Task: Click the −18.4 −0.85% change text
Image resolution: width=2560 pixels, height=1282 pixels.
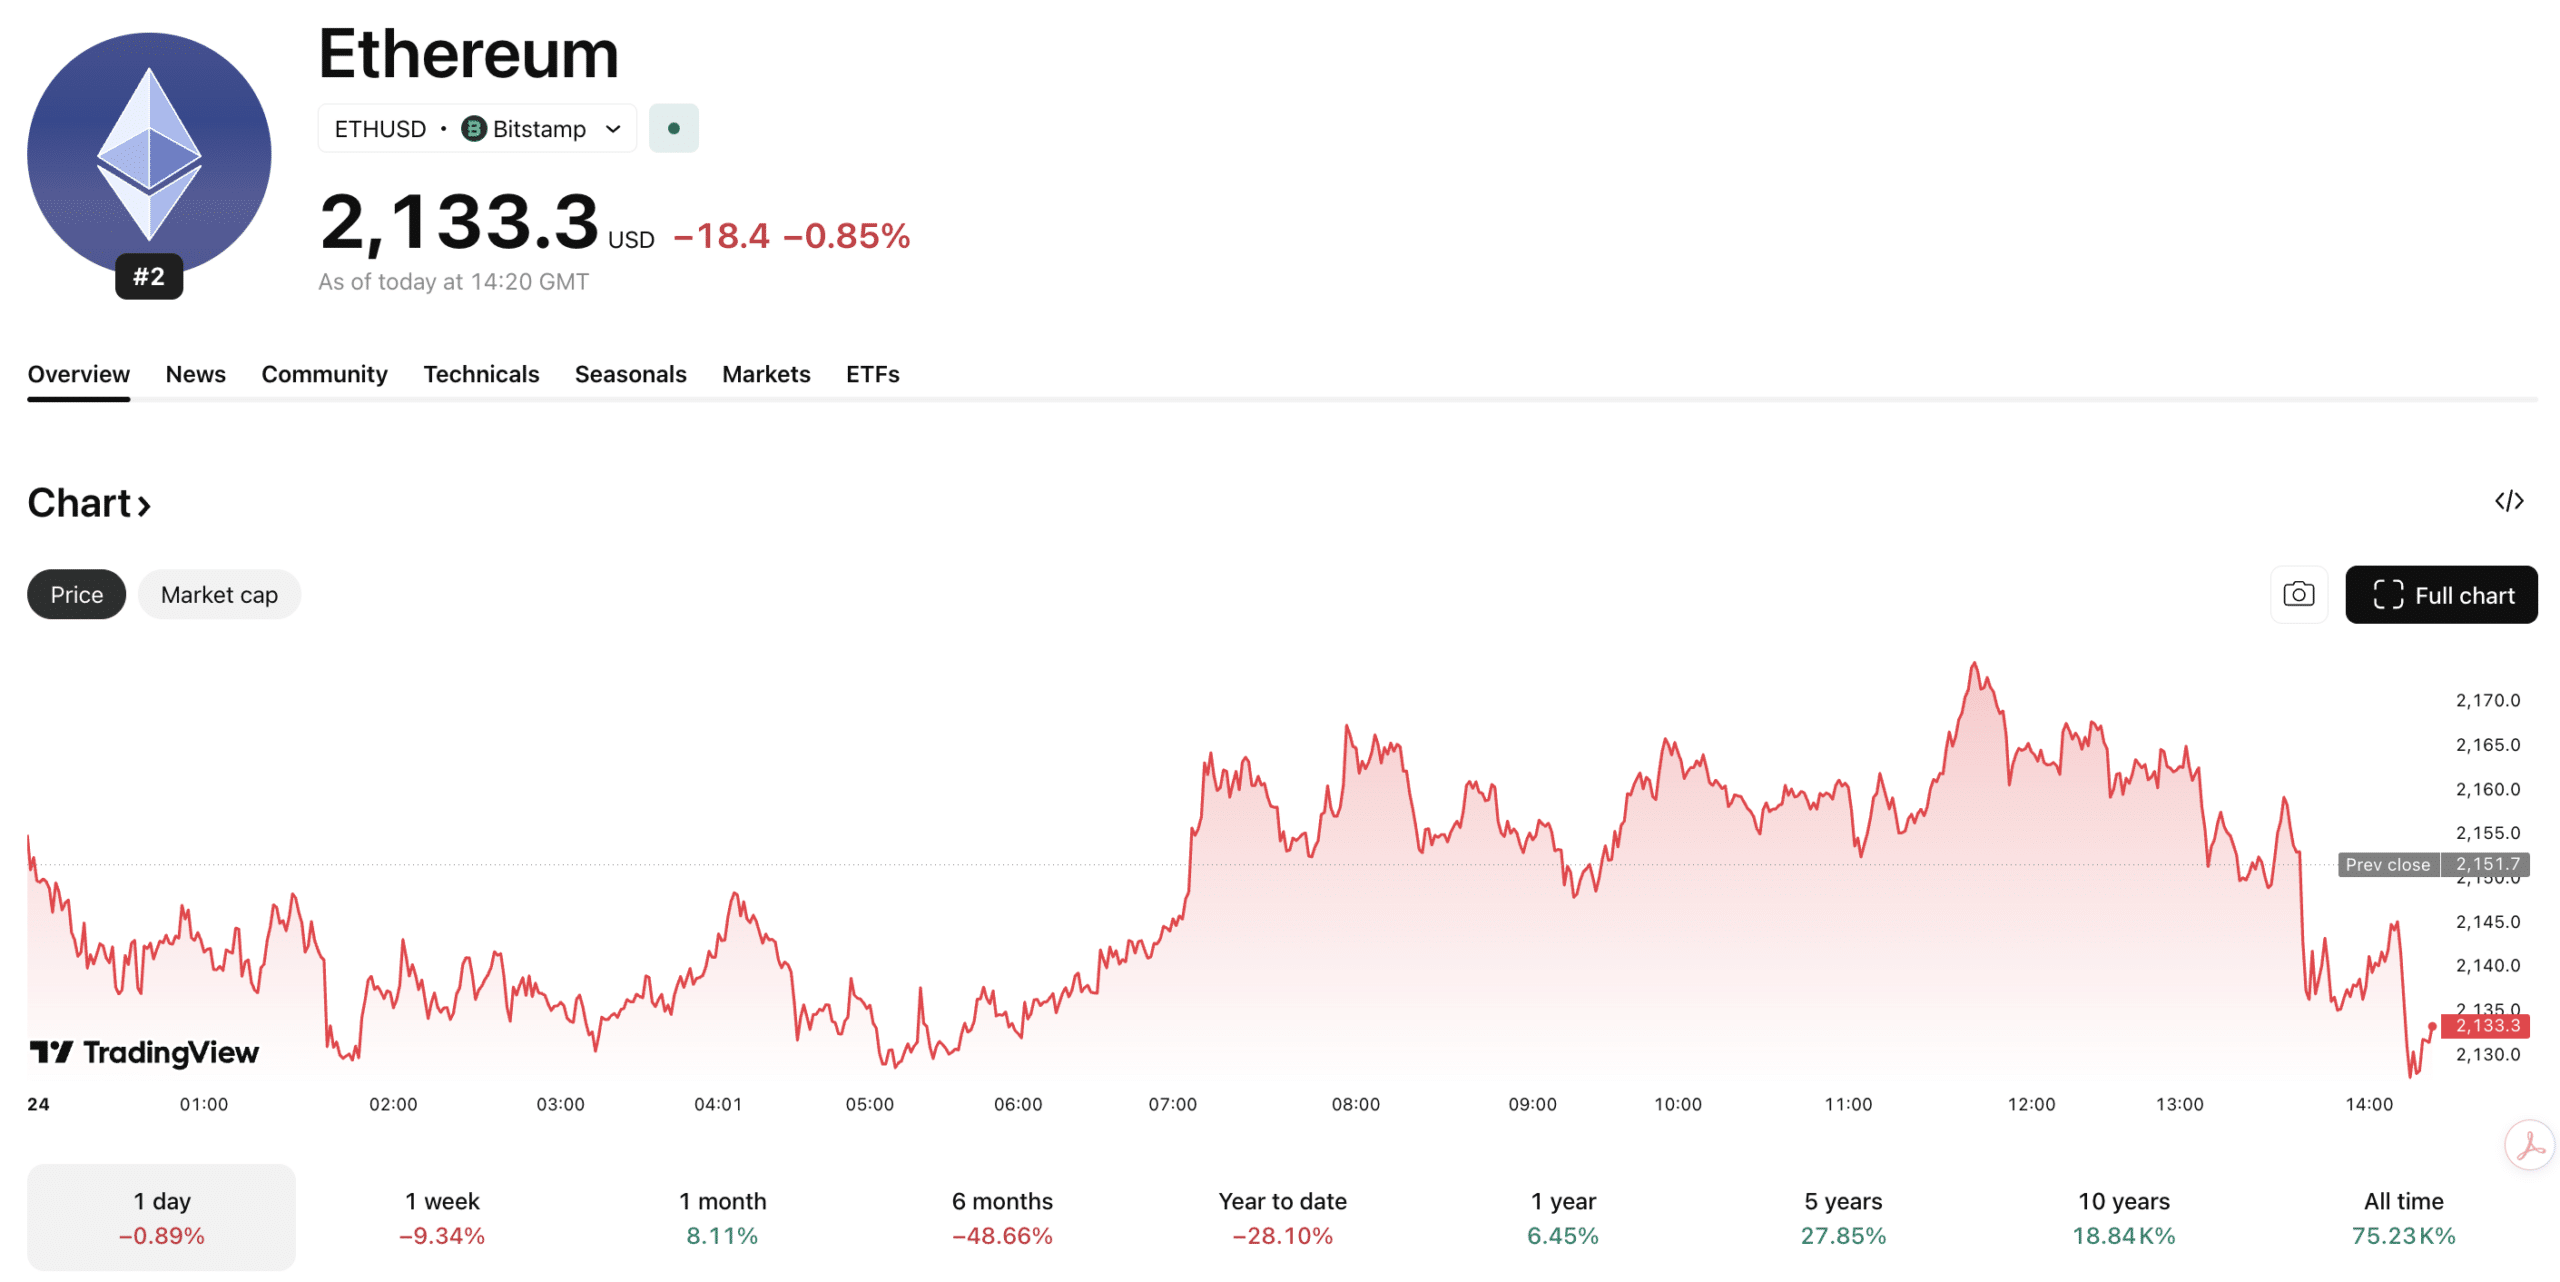Action: click(791, 236)
